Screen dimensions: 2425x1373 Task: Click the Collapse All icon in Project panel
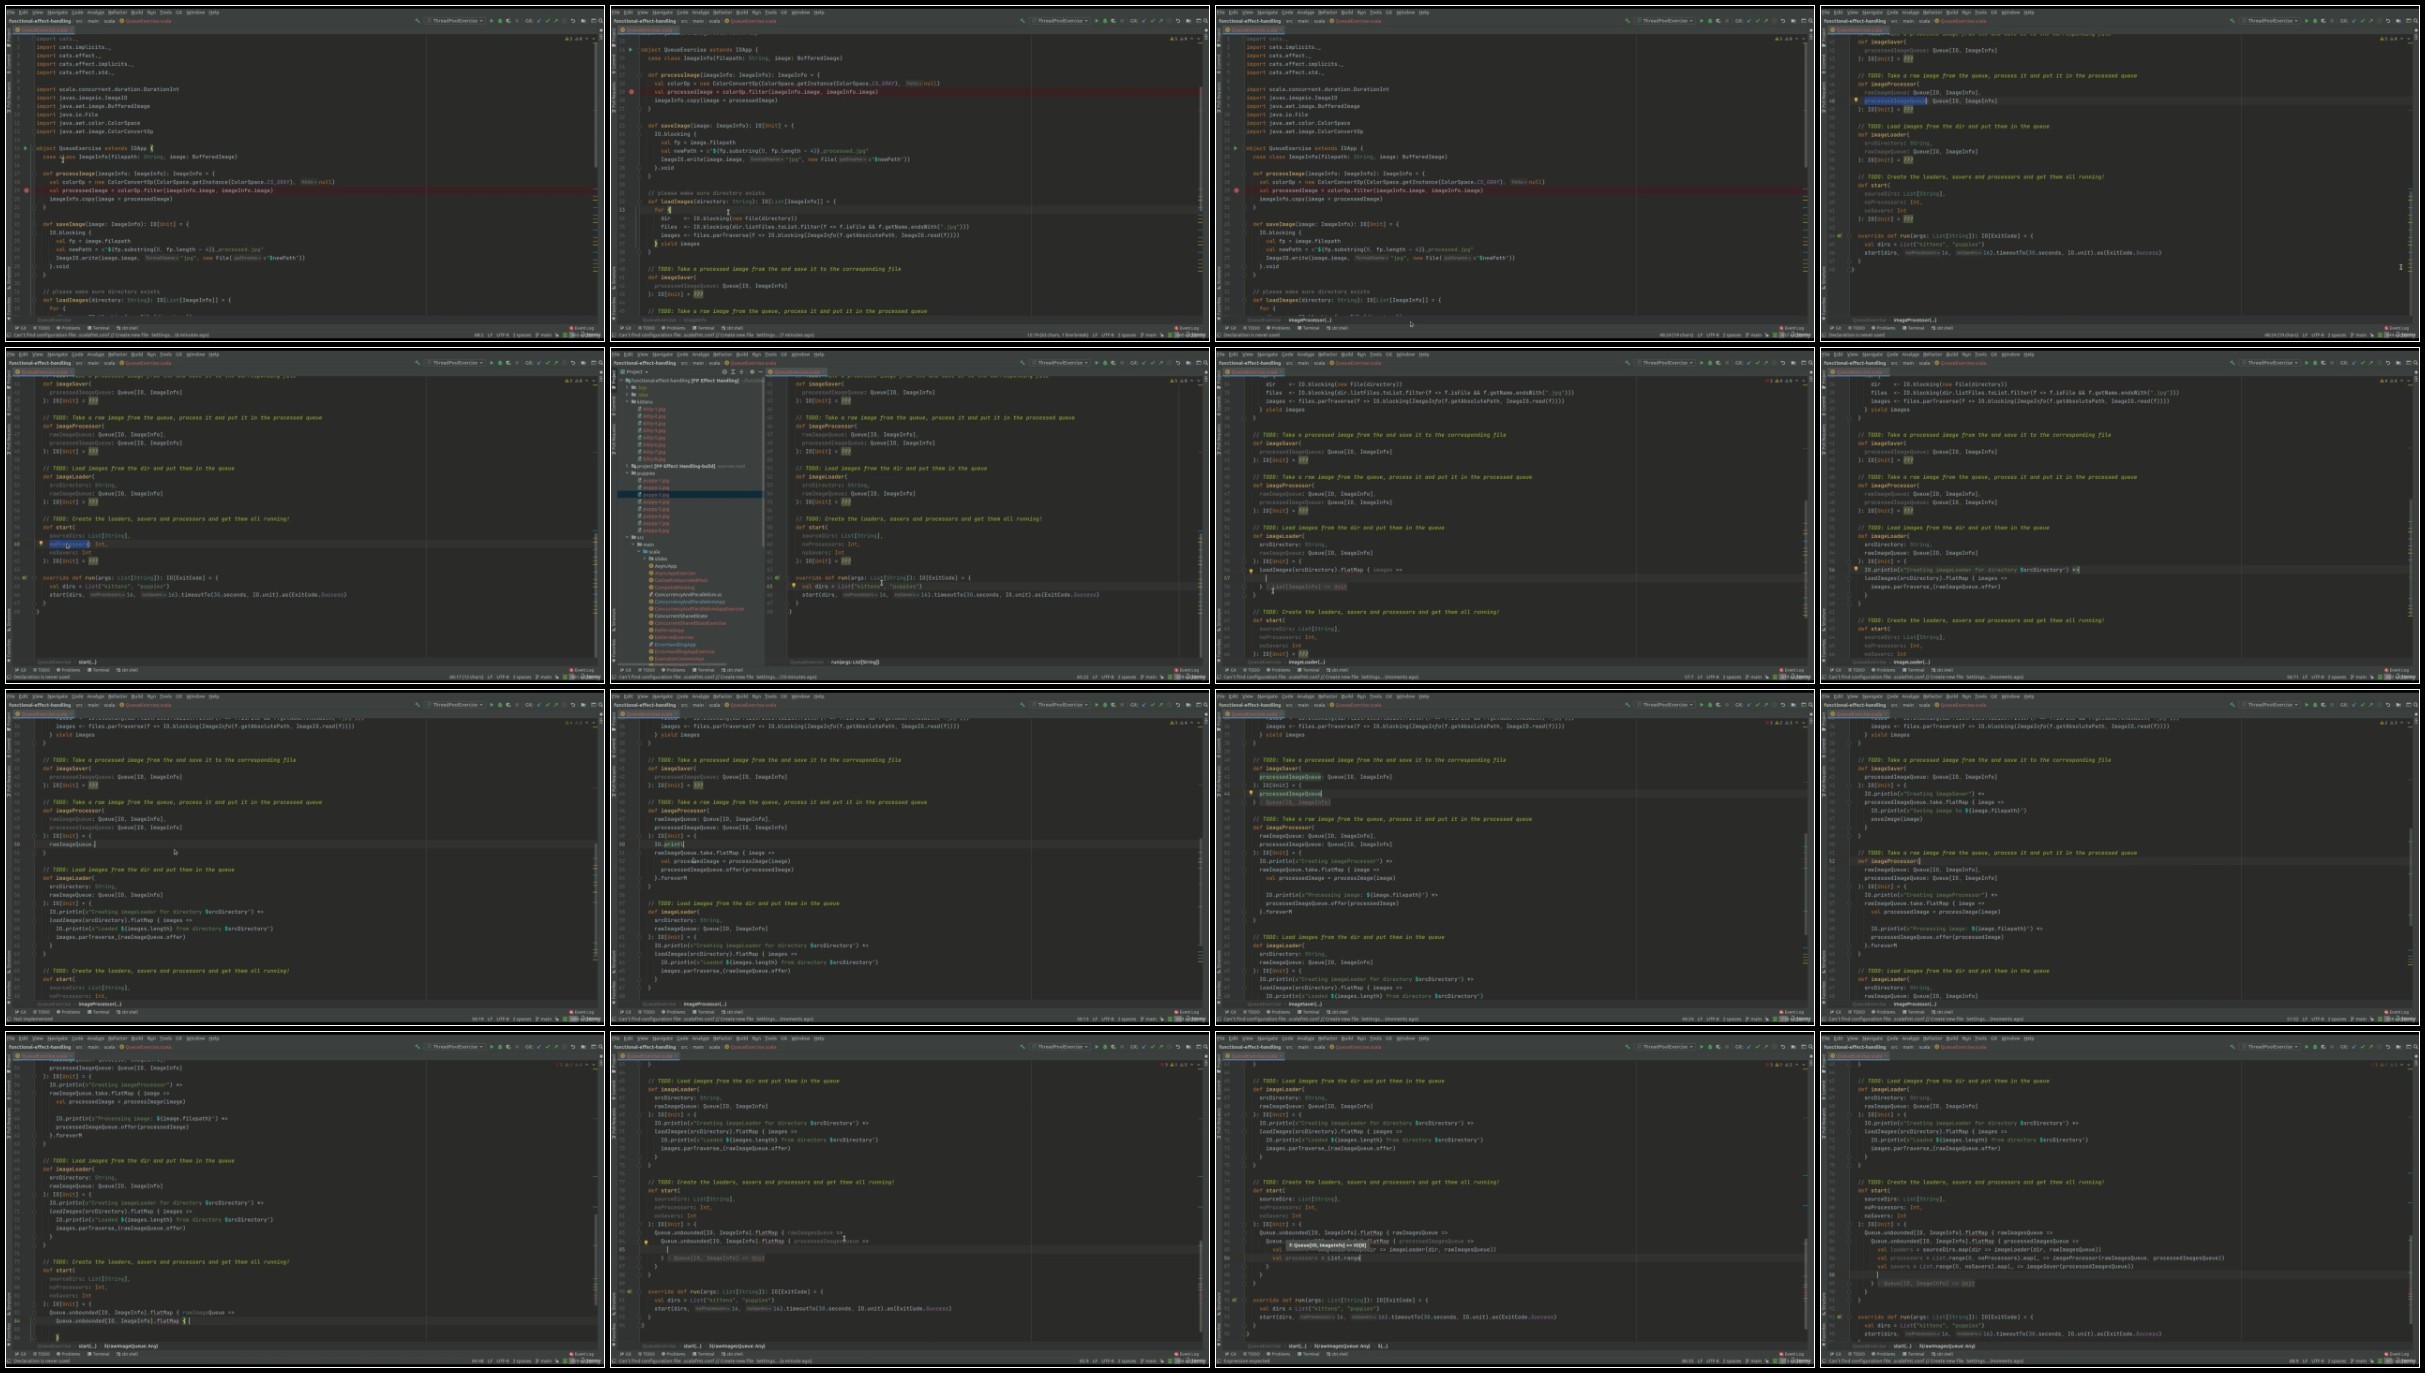point(741,372)
